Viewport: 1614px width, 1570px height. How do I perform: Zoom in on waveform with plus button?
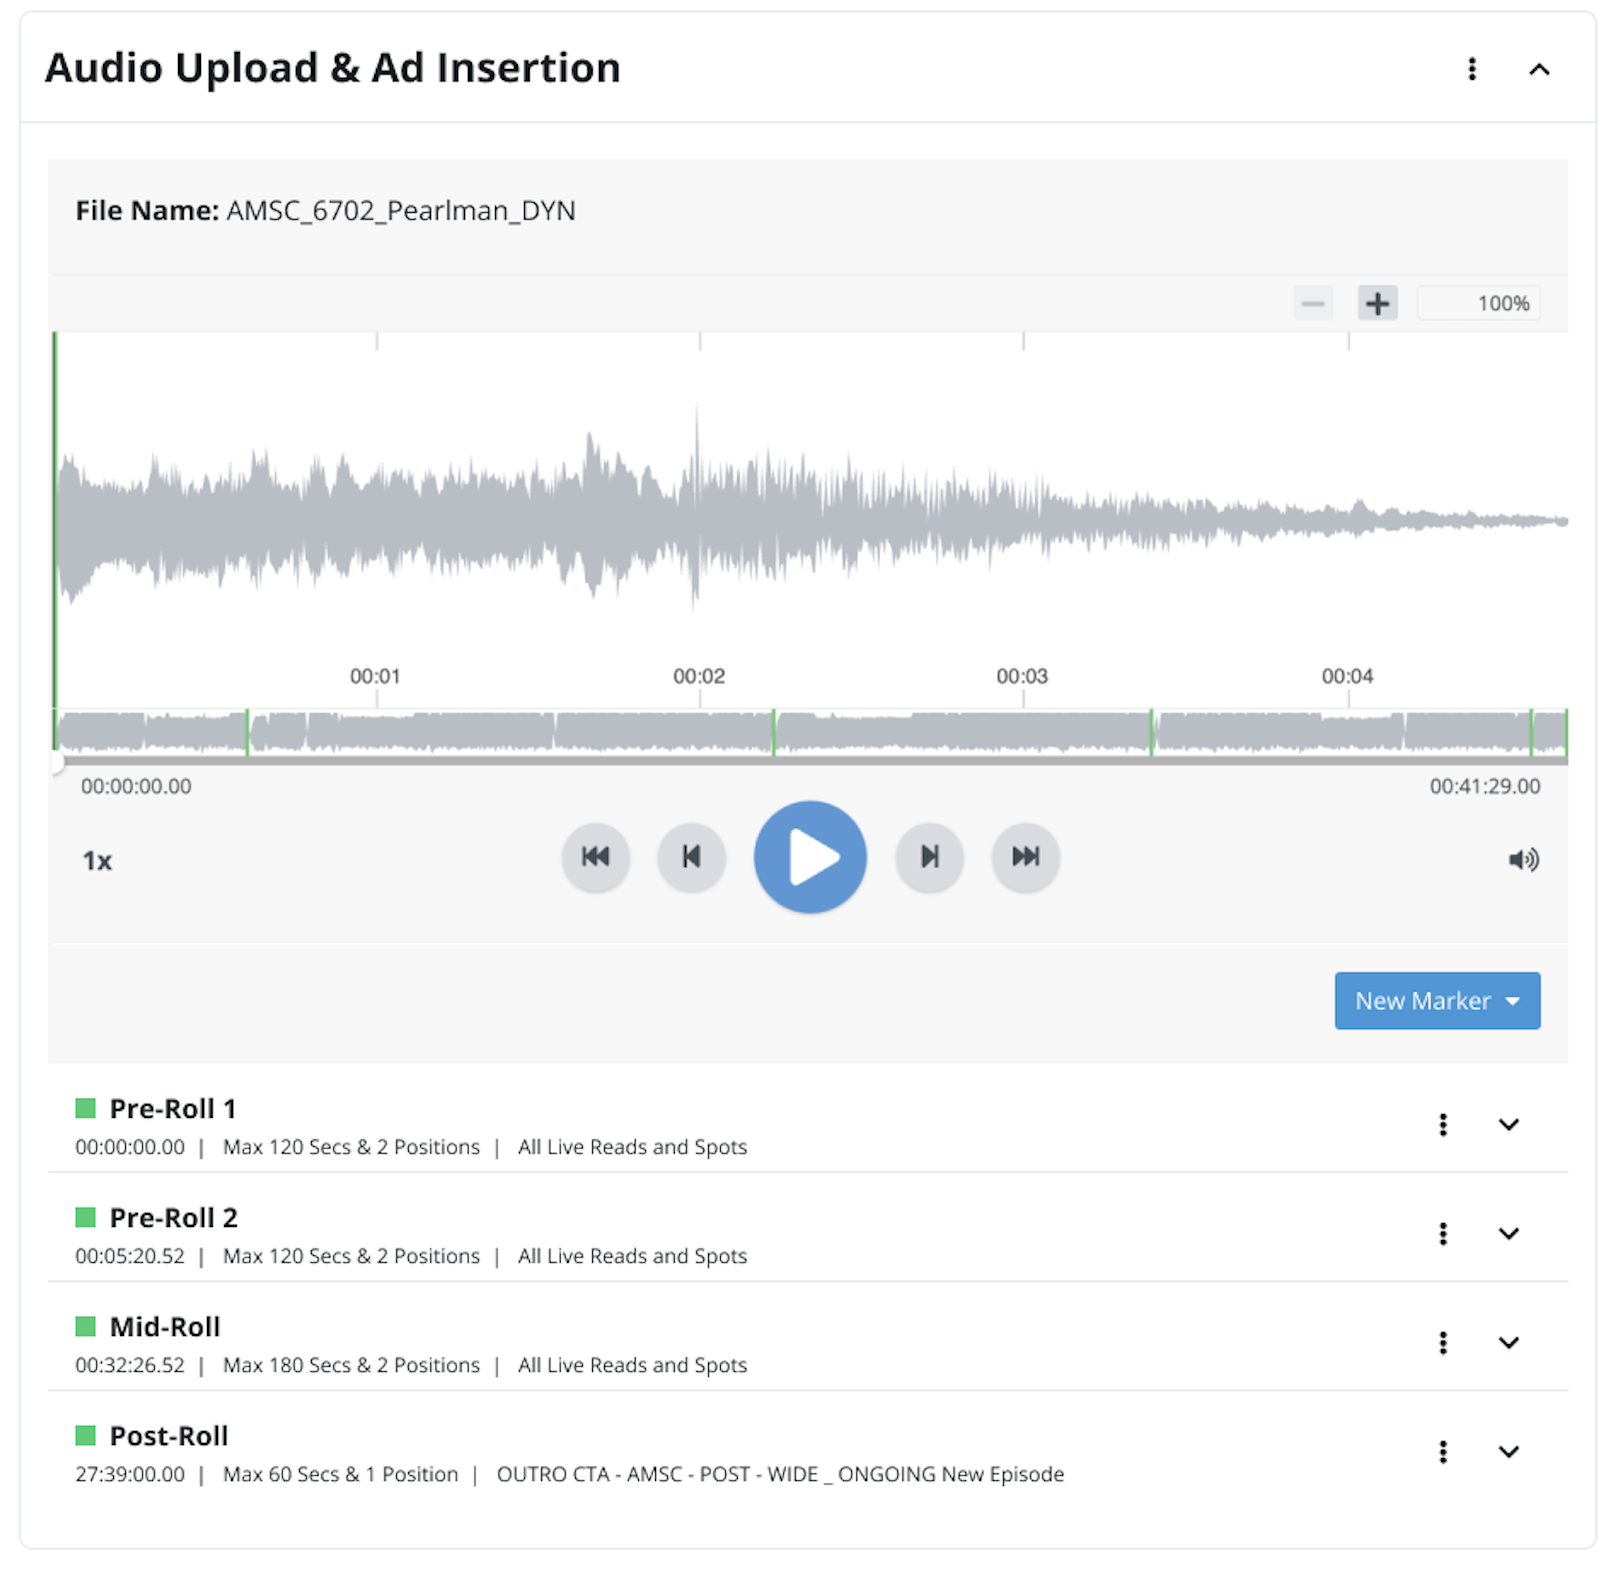(x=1377, y=303)
